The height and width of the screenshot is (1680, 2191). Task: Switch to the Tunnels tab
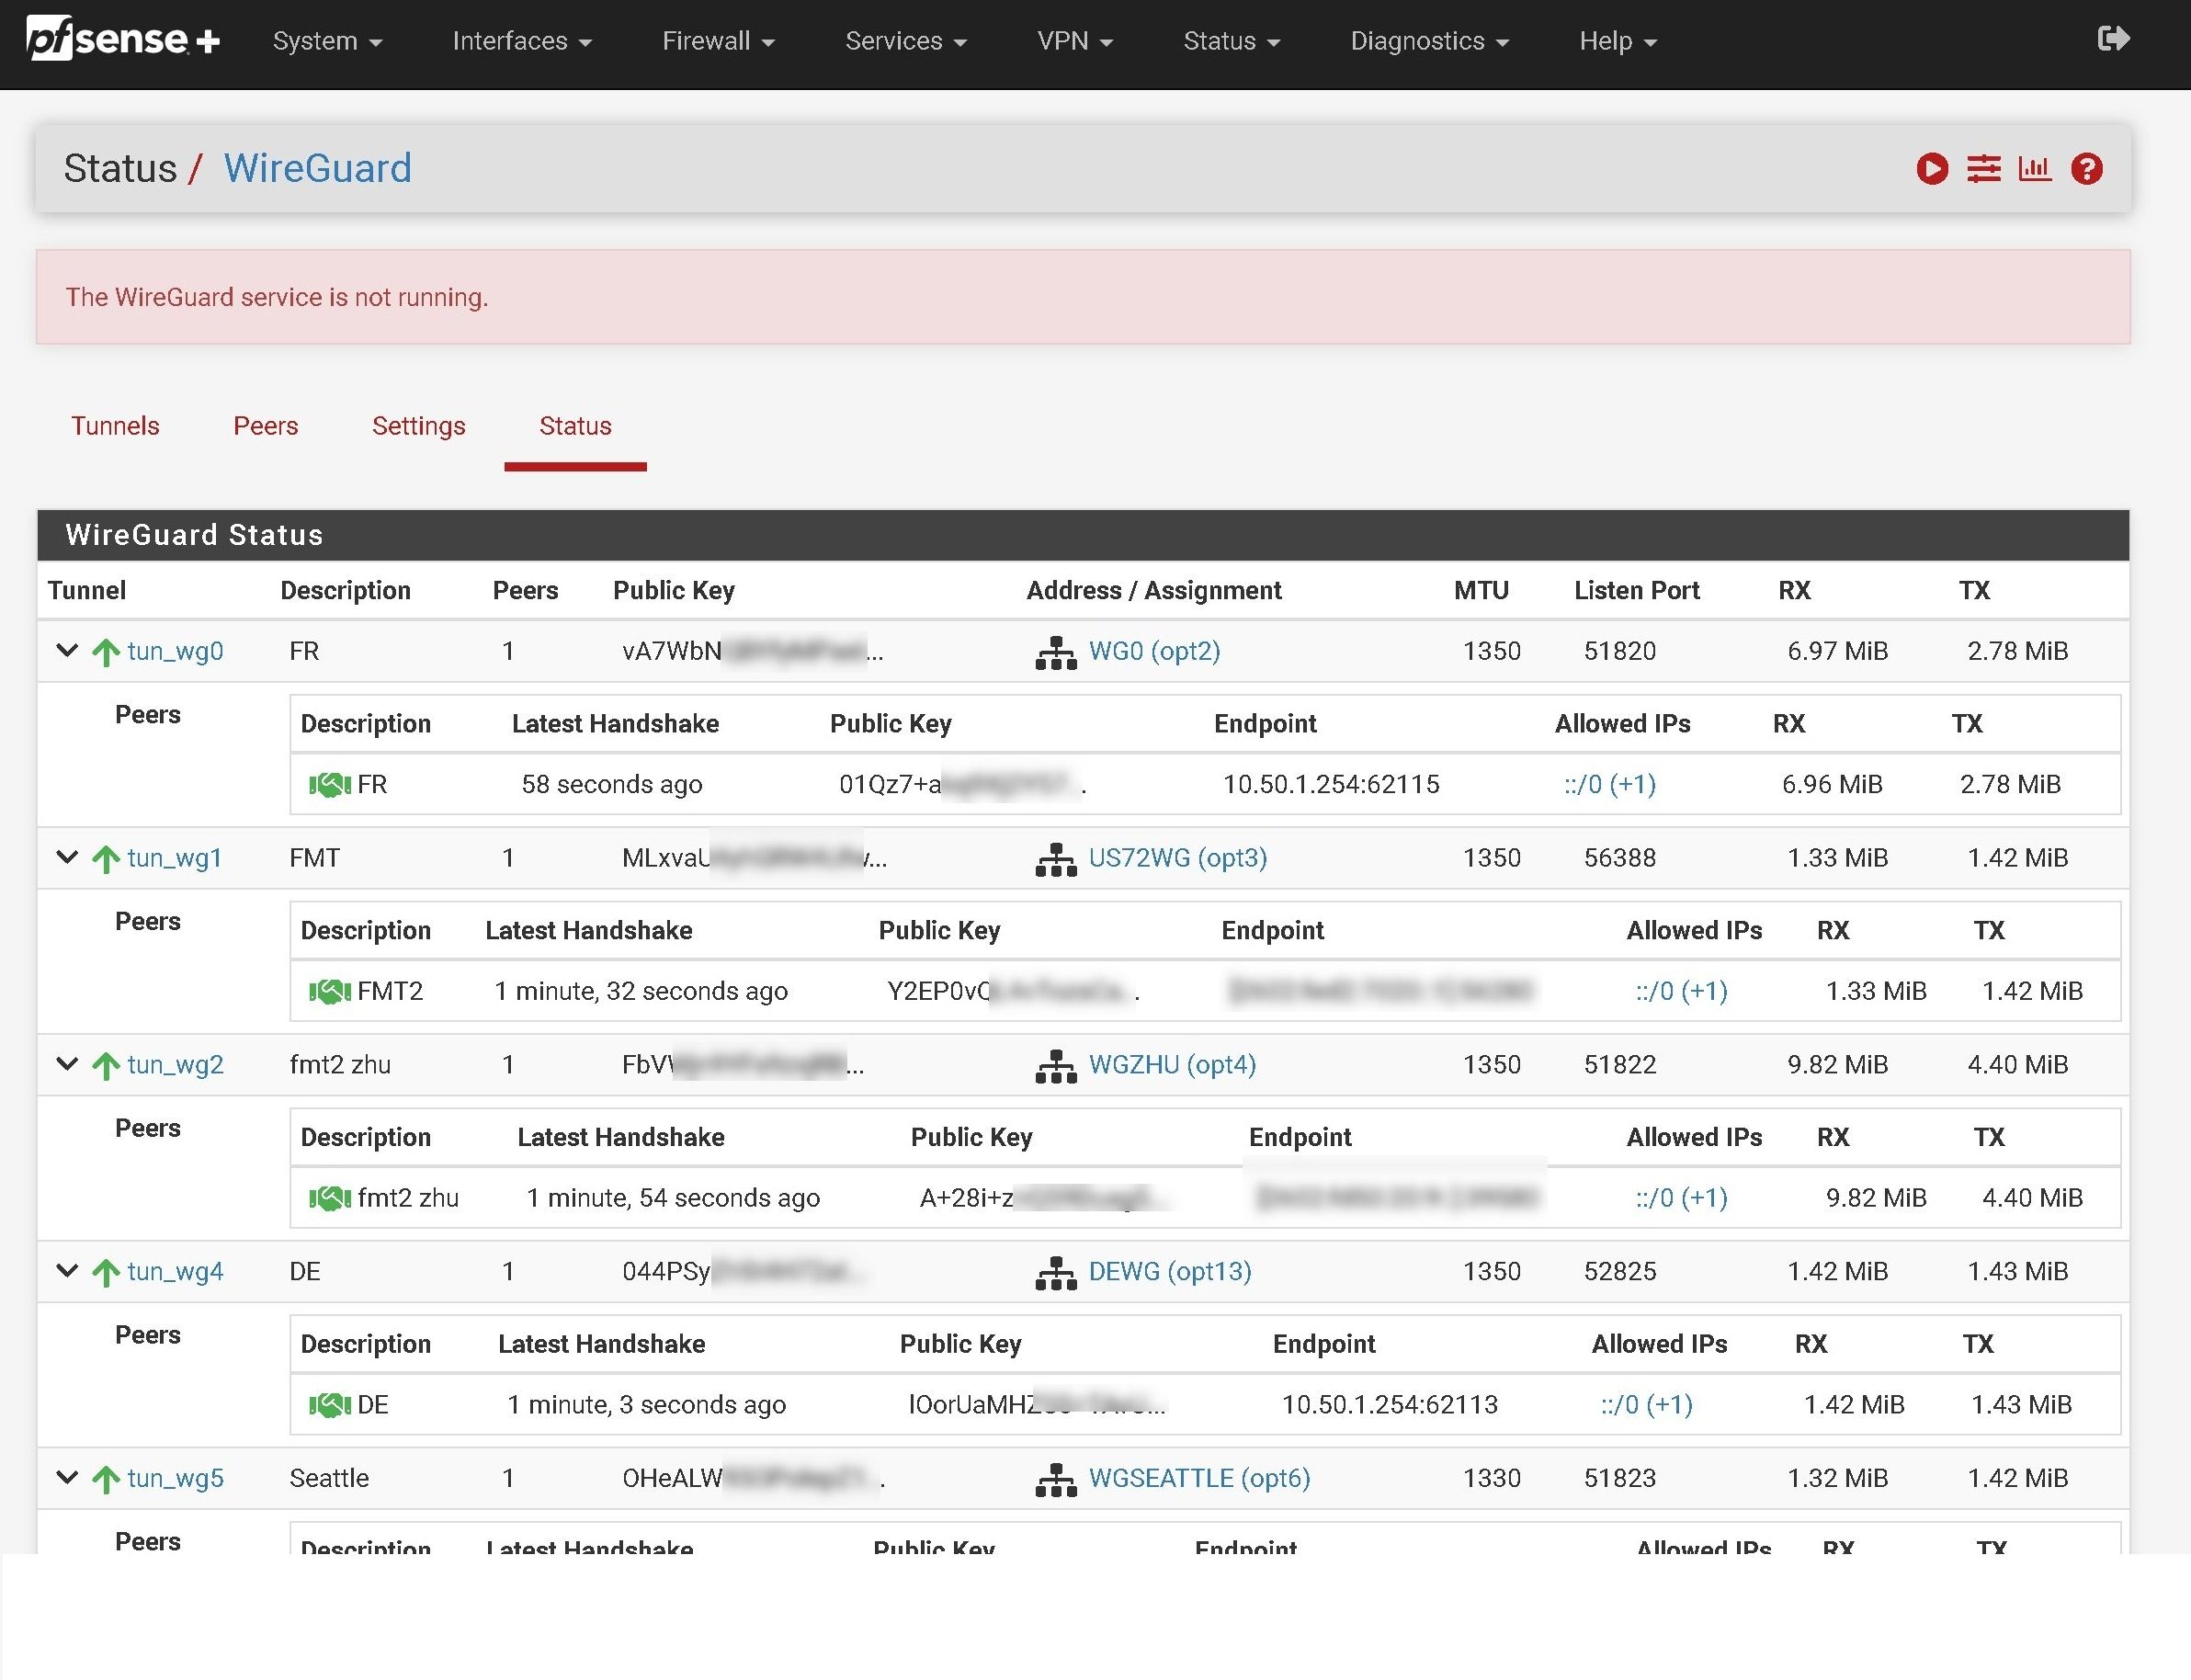point(115,426)
